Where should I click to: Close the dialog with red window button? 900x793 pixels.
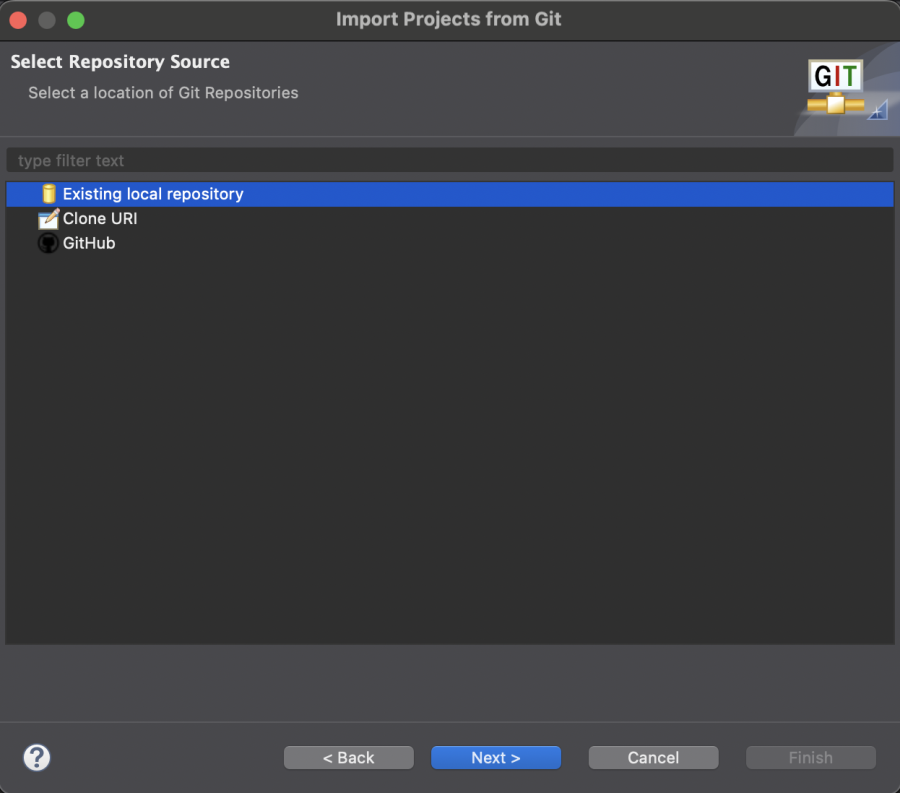(x=18, y=20)
